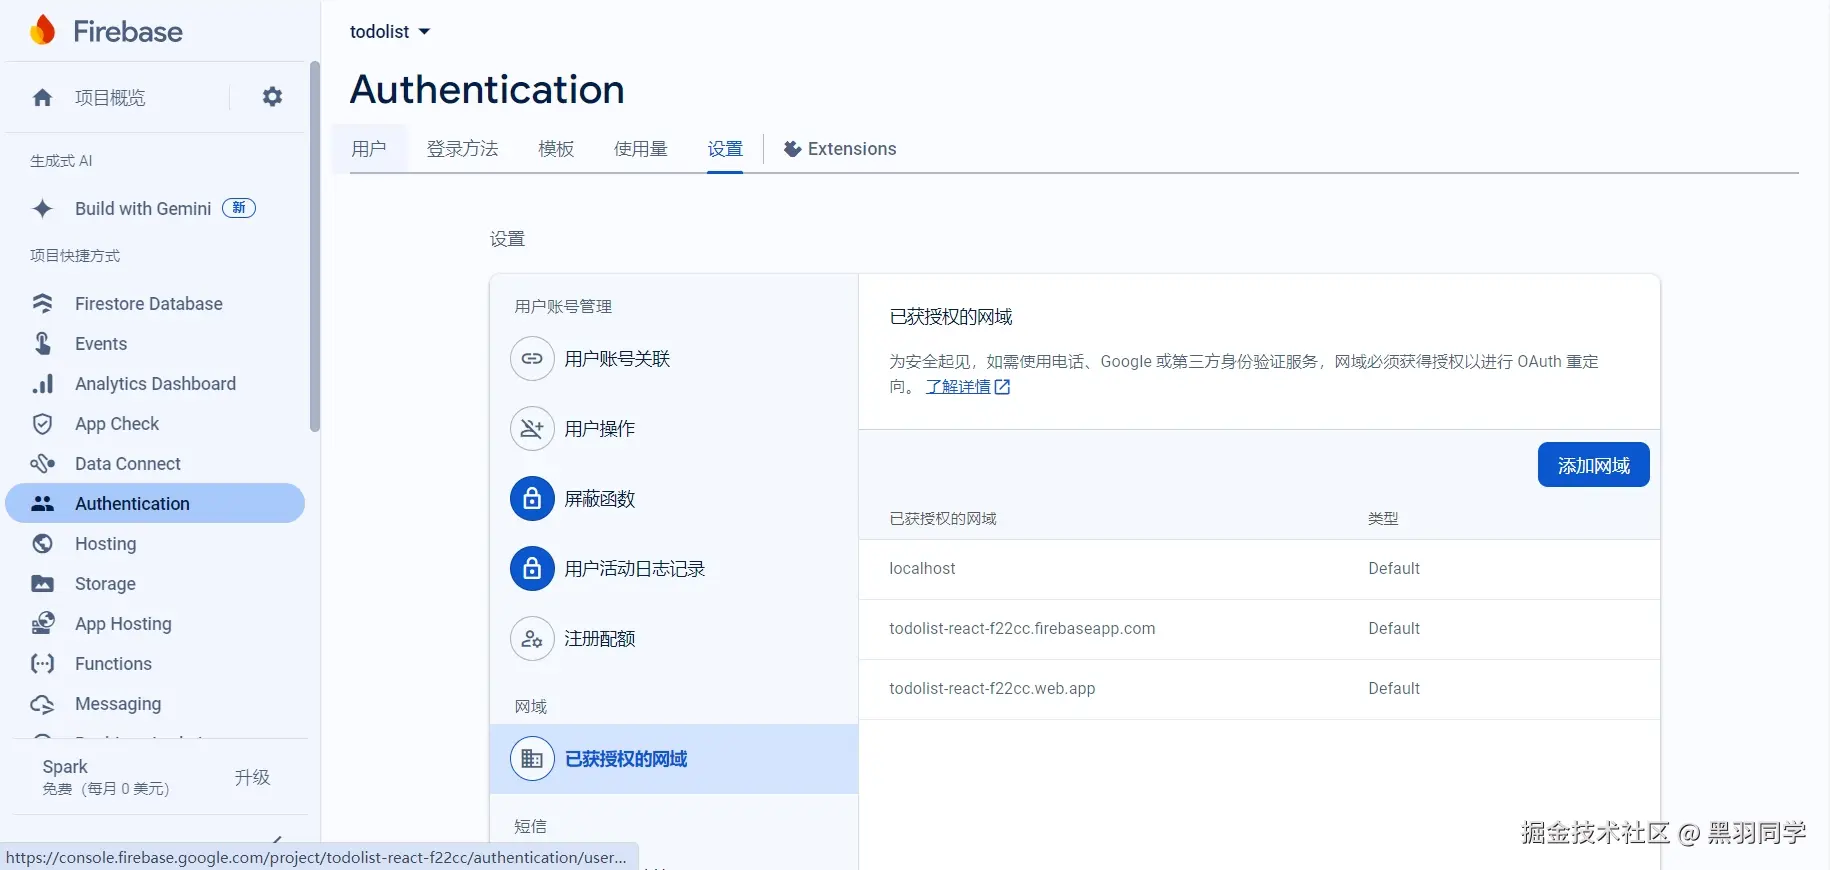Switch to the 模板 tab
This screenshot has height=870, width=1830.
(x=556, y=149)
